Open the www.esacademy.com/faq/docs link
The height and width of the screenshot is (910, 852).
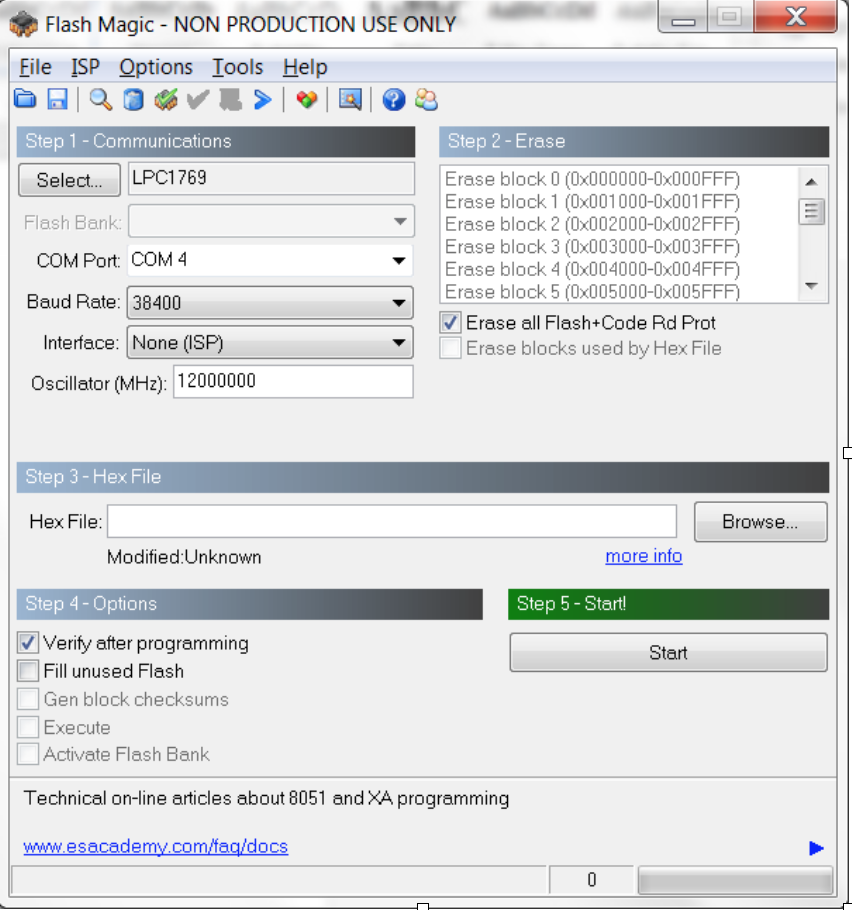[x=156, y=847]
